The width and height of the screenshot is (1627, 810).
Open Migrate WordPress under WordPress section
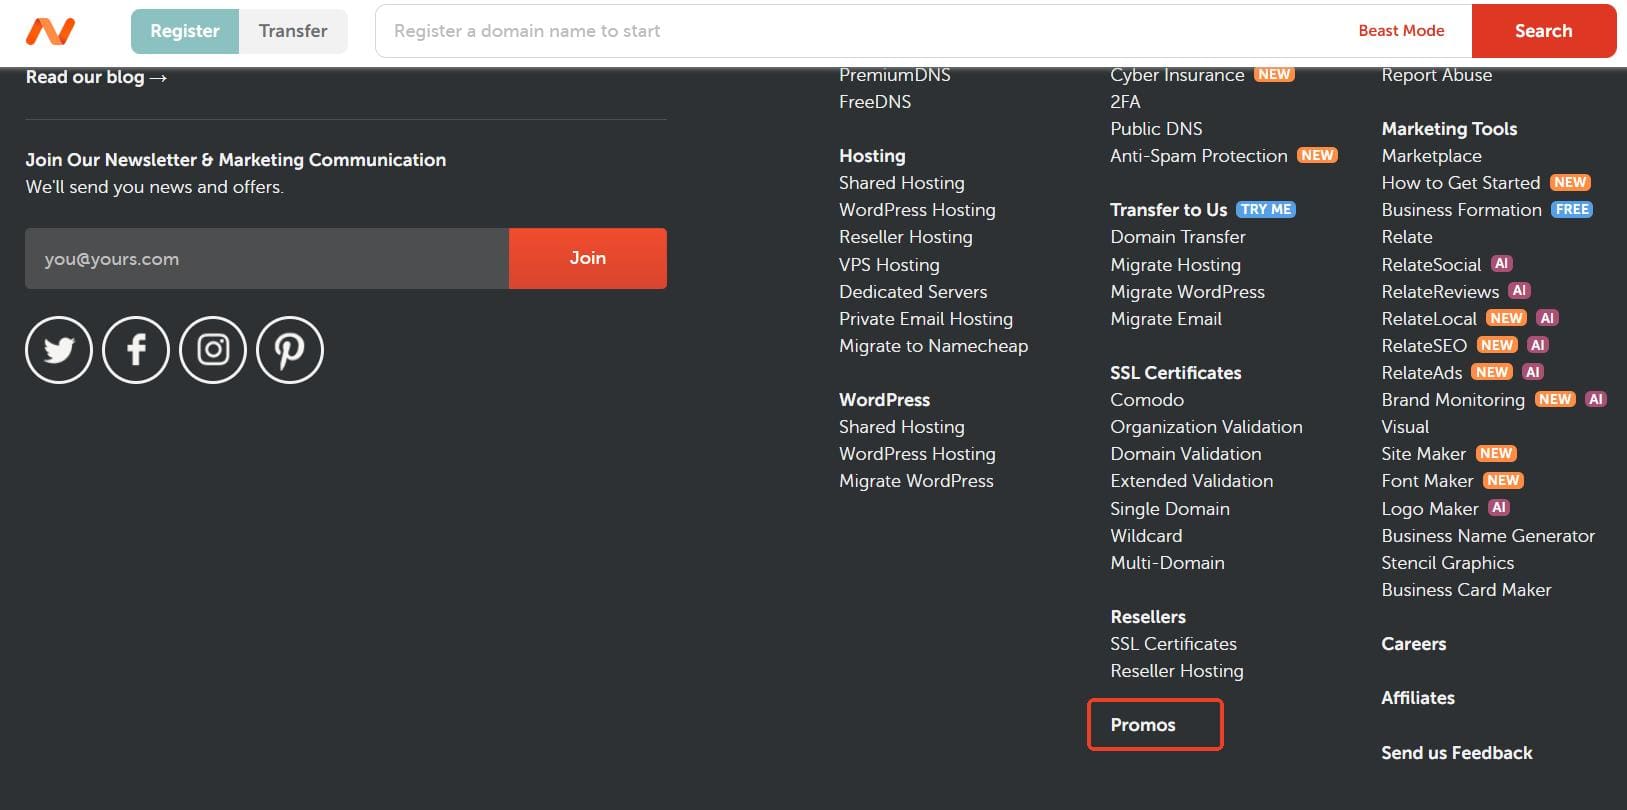pyautogui.click(x=916, y=481)
